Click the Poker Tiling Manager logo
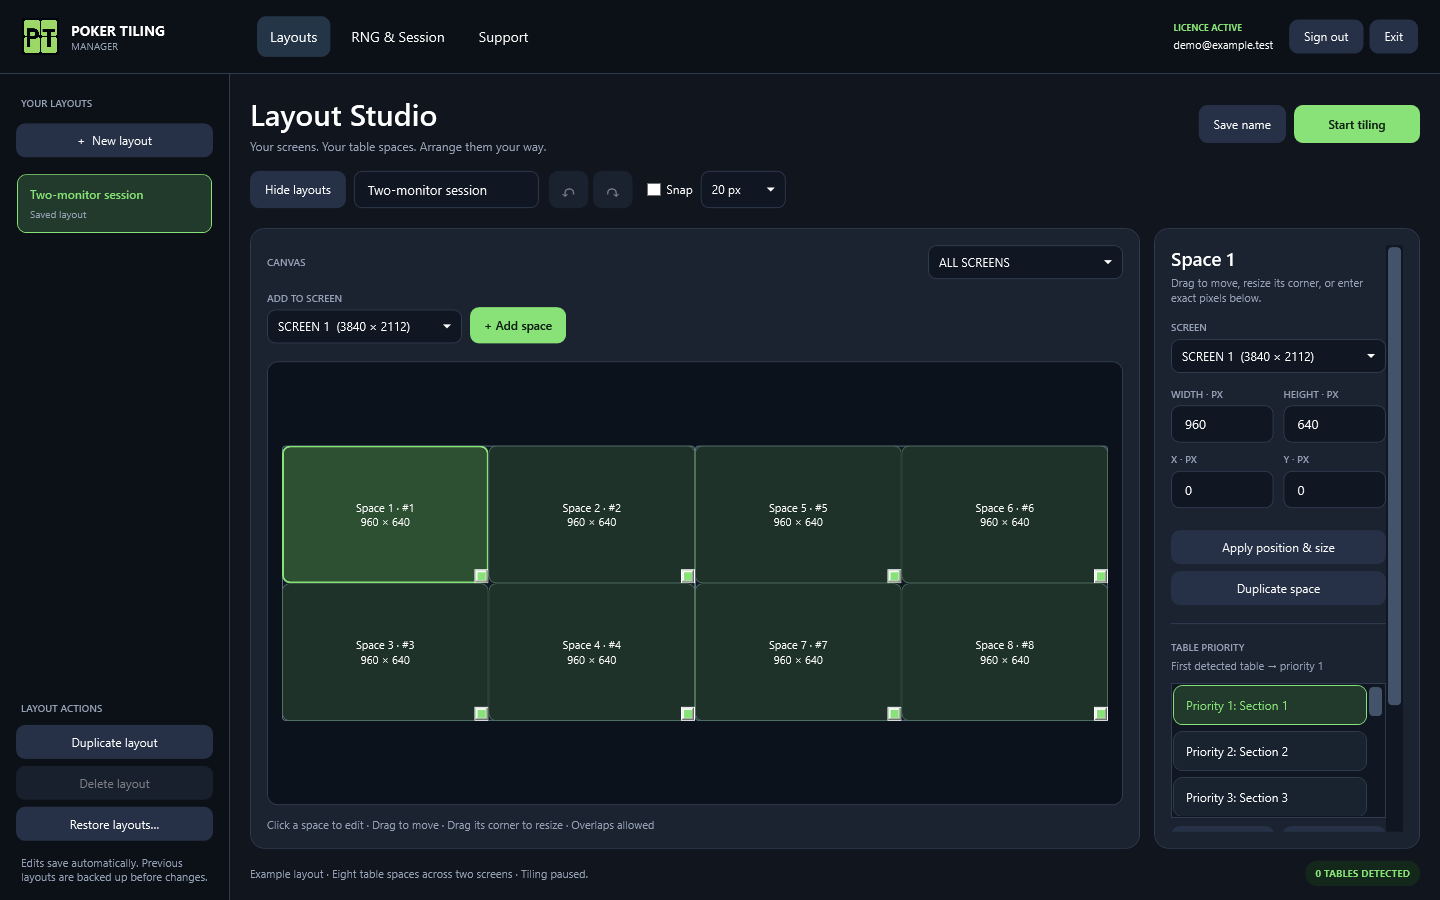The height and width of the screenshot is (900, 1440). (x=40, y=37)
